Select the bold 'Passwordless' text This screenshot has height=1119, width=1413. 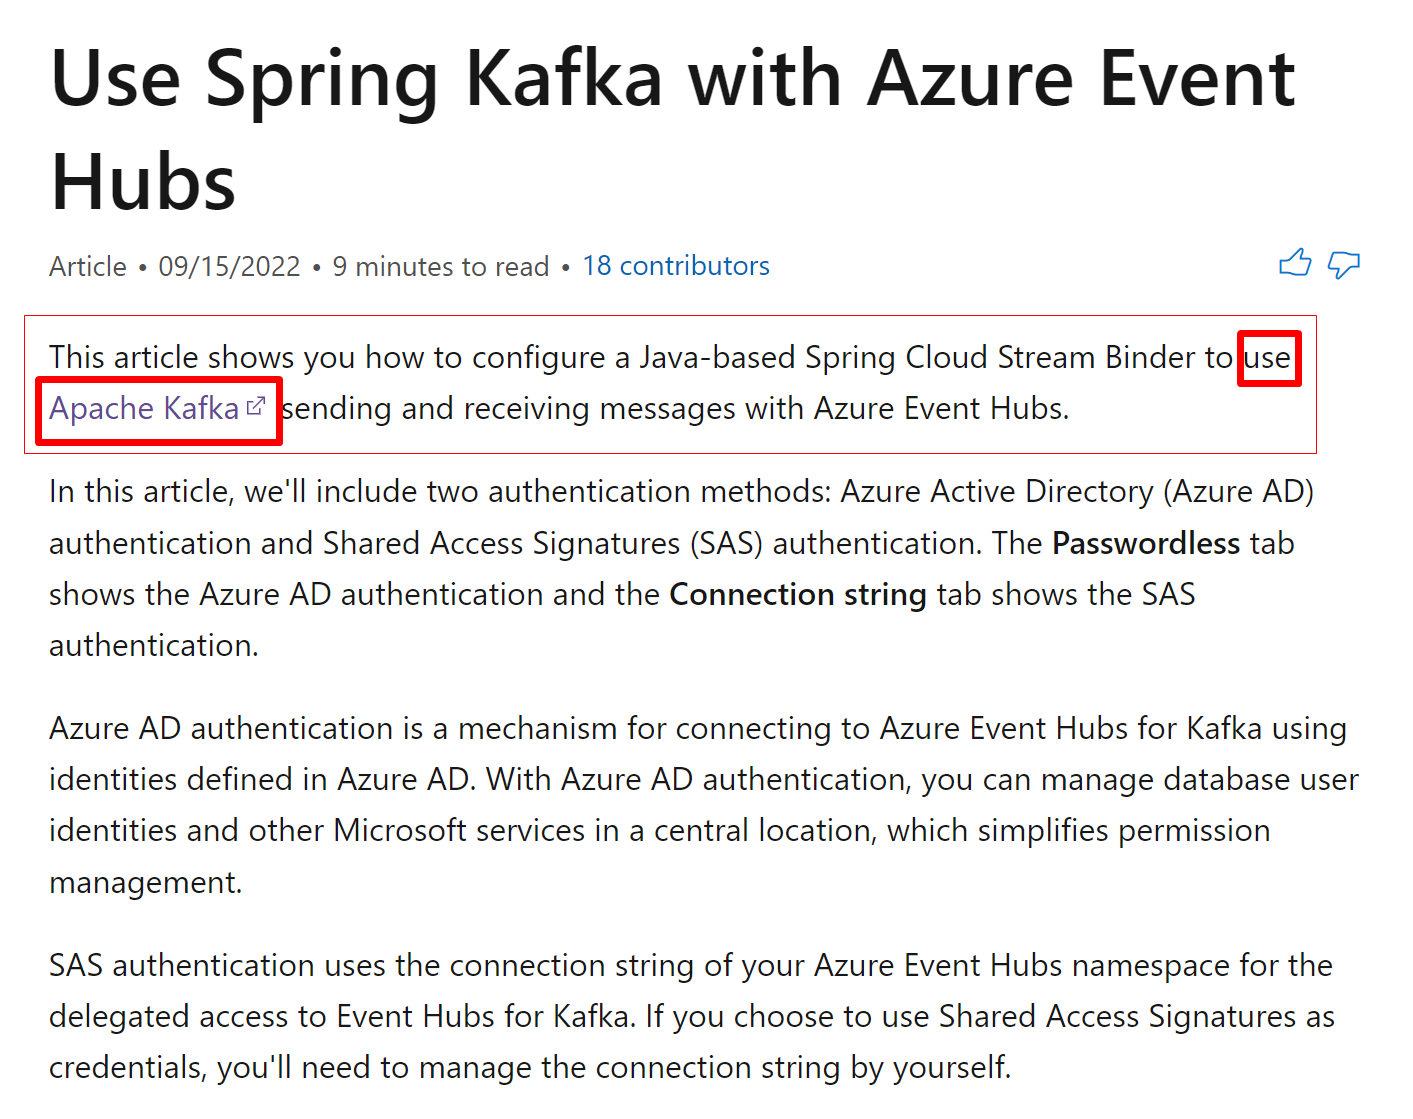pyautogui.click(x=1145, y=543)
